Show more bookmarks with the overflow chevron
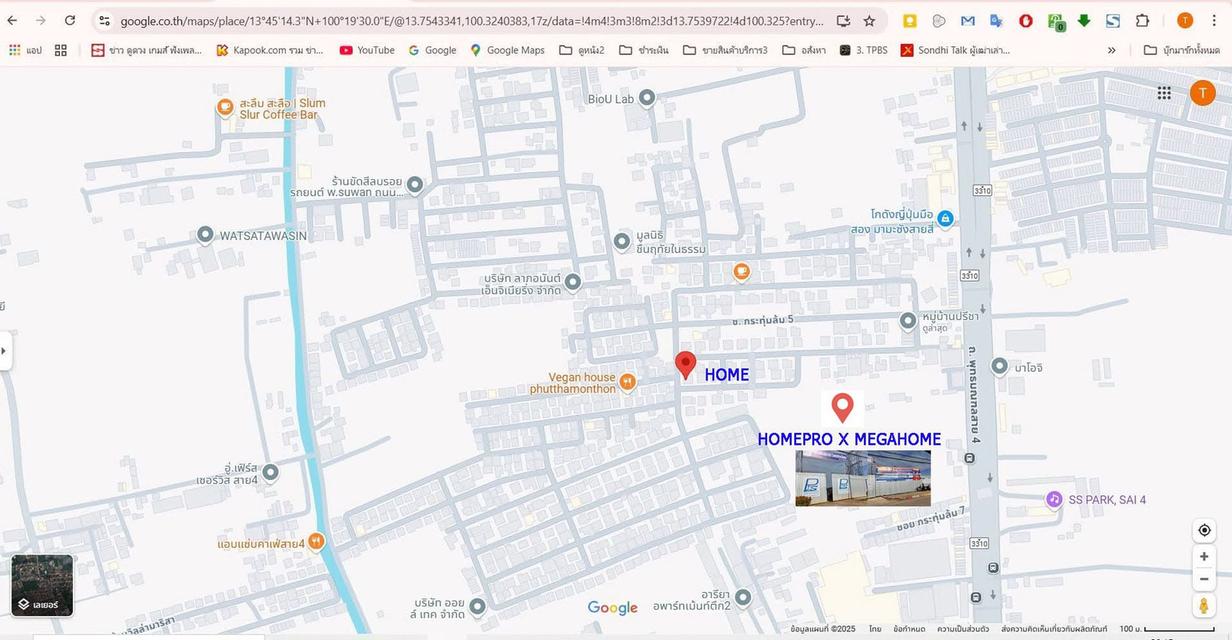This screenshot has width=1232, height=640. pos(1111,50)
